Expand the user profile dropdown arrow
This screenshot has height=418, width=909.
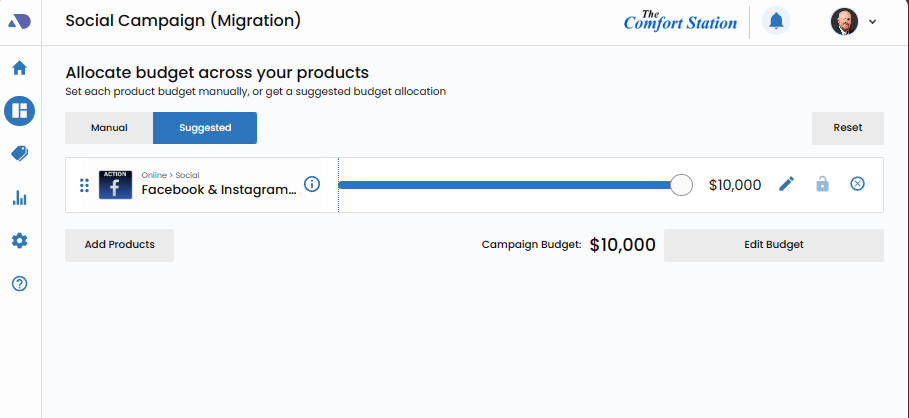click(x=873, y=22)
